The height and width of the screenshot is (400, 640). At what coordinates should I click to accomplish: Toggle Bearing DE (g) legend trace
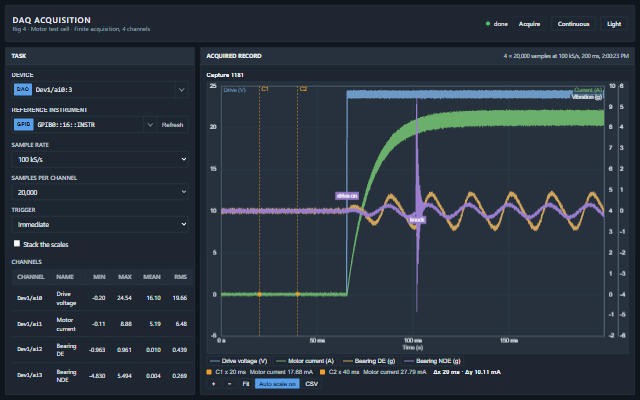tap(369, 361)
